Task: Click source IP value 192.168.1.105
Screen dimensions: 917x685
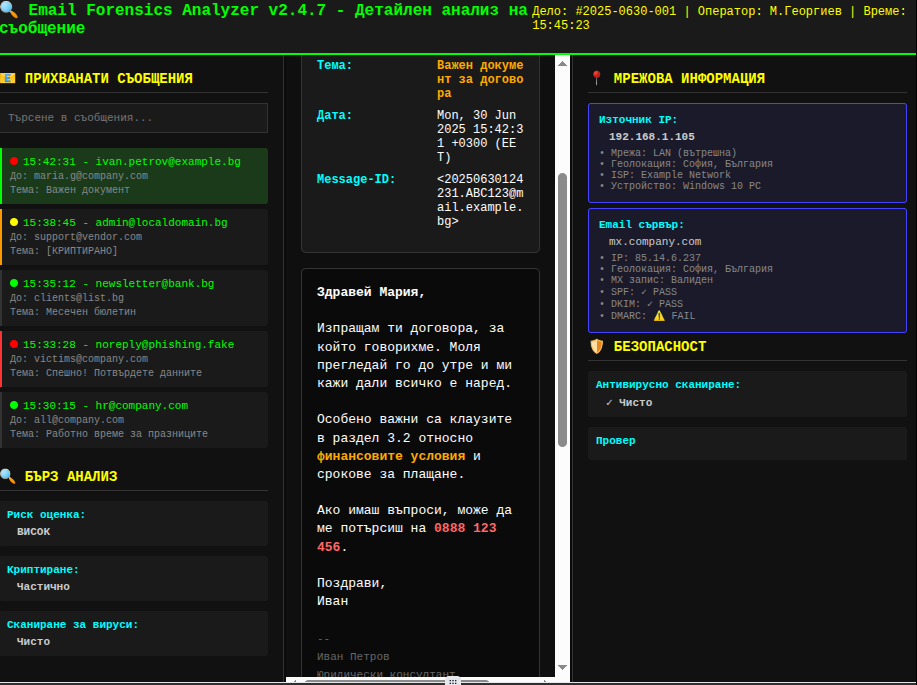Action: click(x=651, y=136)
